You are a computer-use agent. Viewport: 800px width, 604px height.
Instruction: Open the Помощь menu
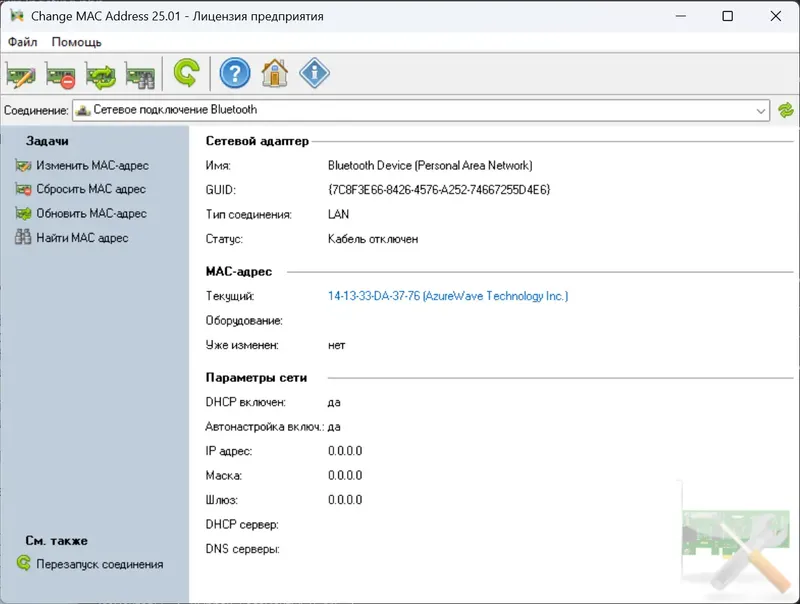[75, 42]
